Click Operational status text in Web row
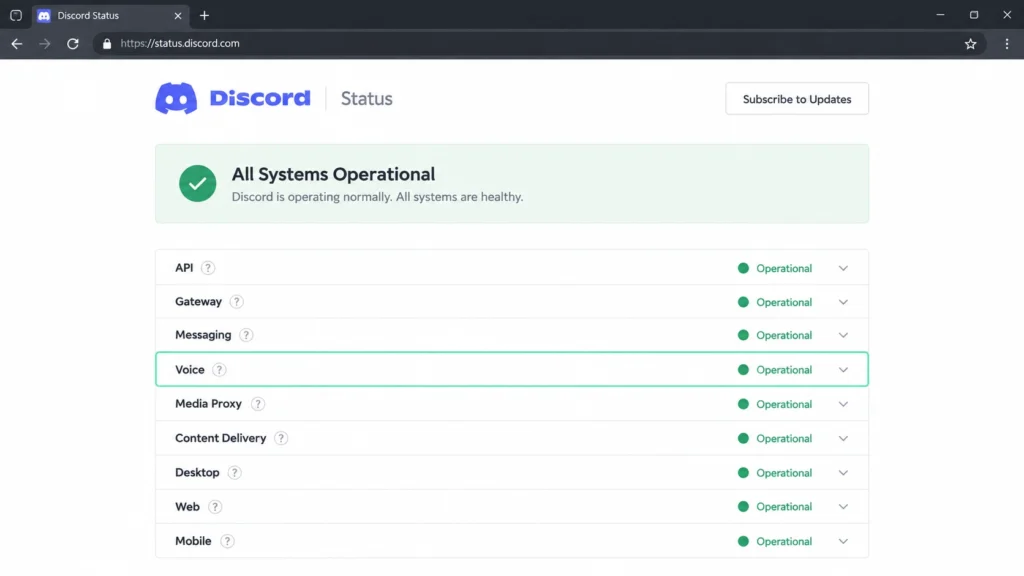The image size is (1024, 576). pyautogui.click(x=784, y=507)
